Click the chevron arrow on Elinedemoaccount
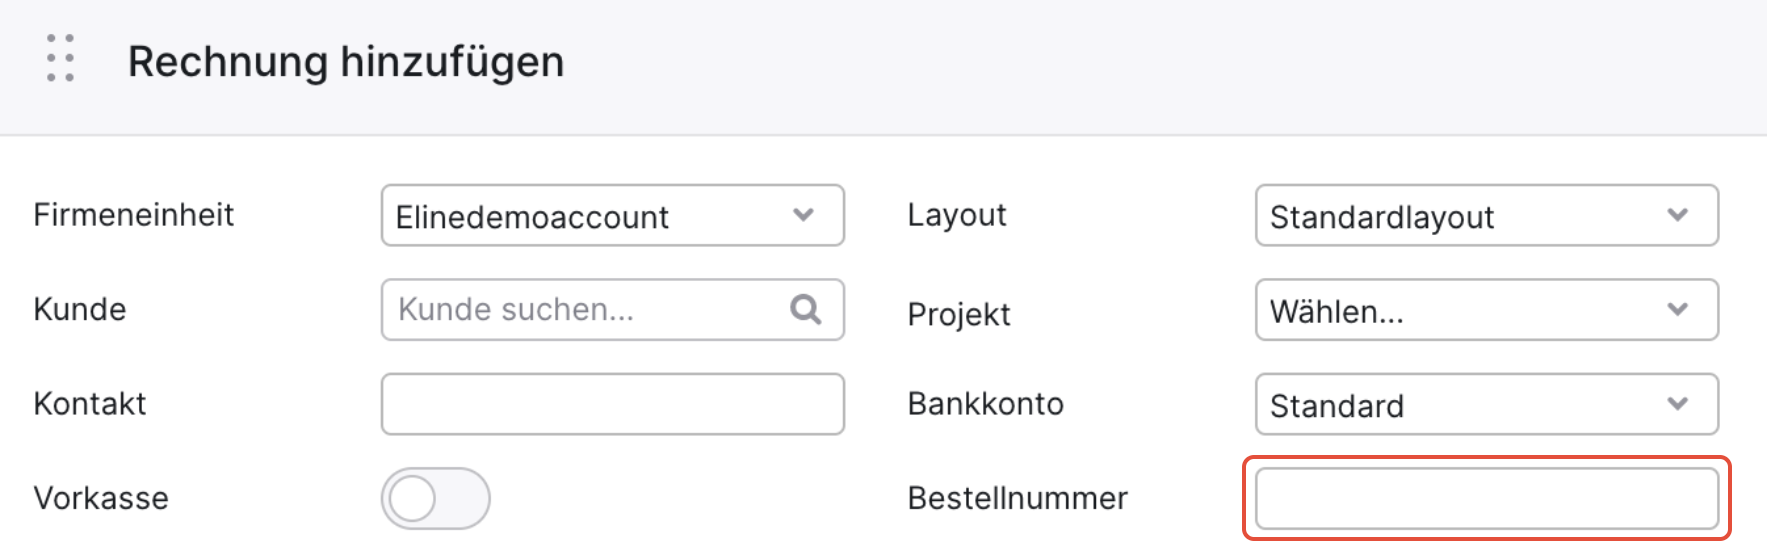Screen dimensions: 1767x551 tap(803, 215)
